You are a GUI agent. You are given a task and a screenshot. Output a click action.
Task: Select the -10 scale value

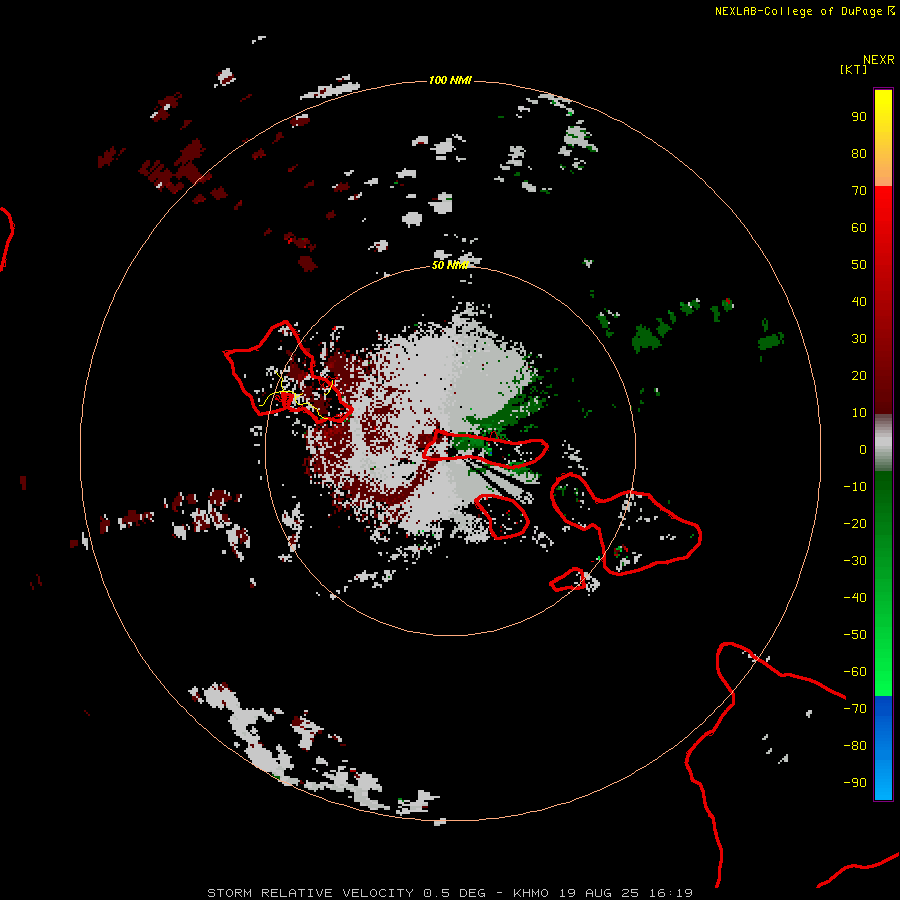855,487
